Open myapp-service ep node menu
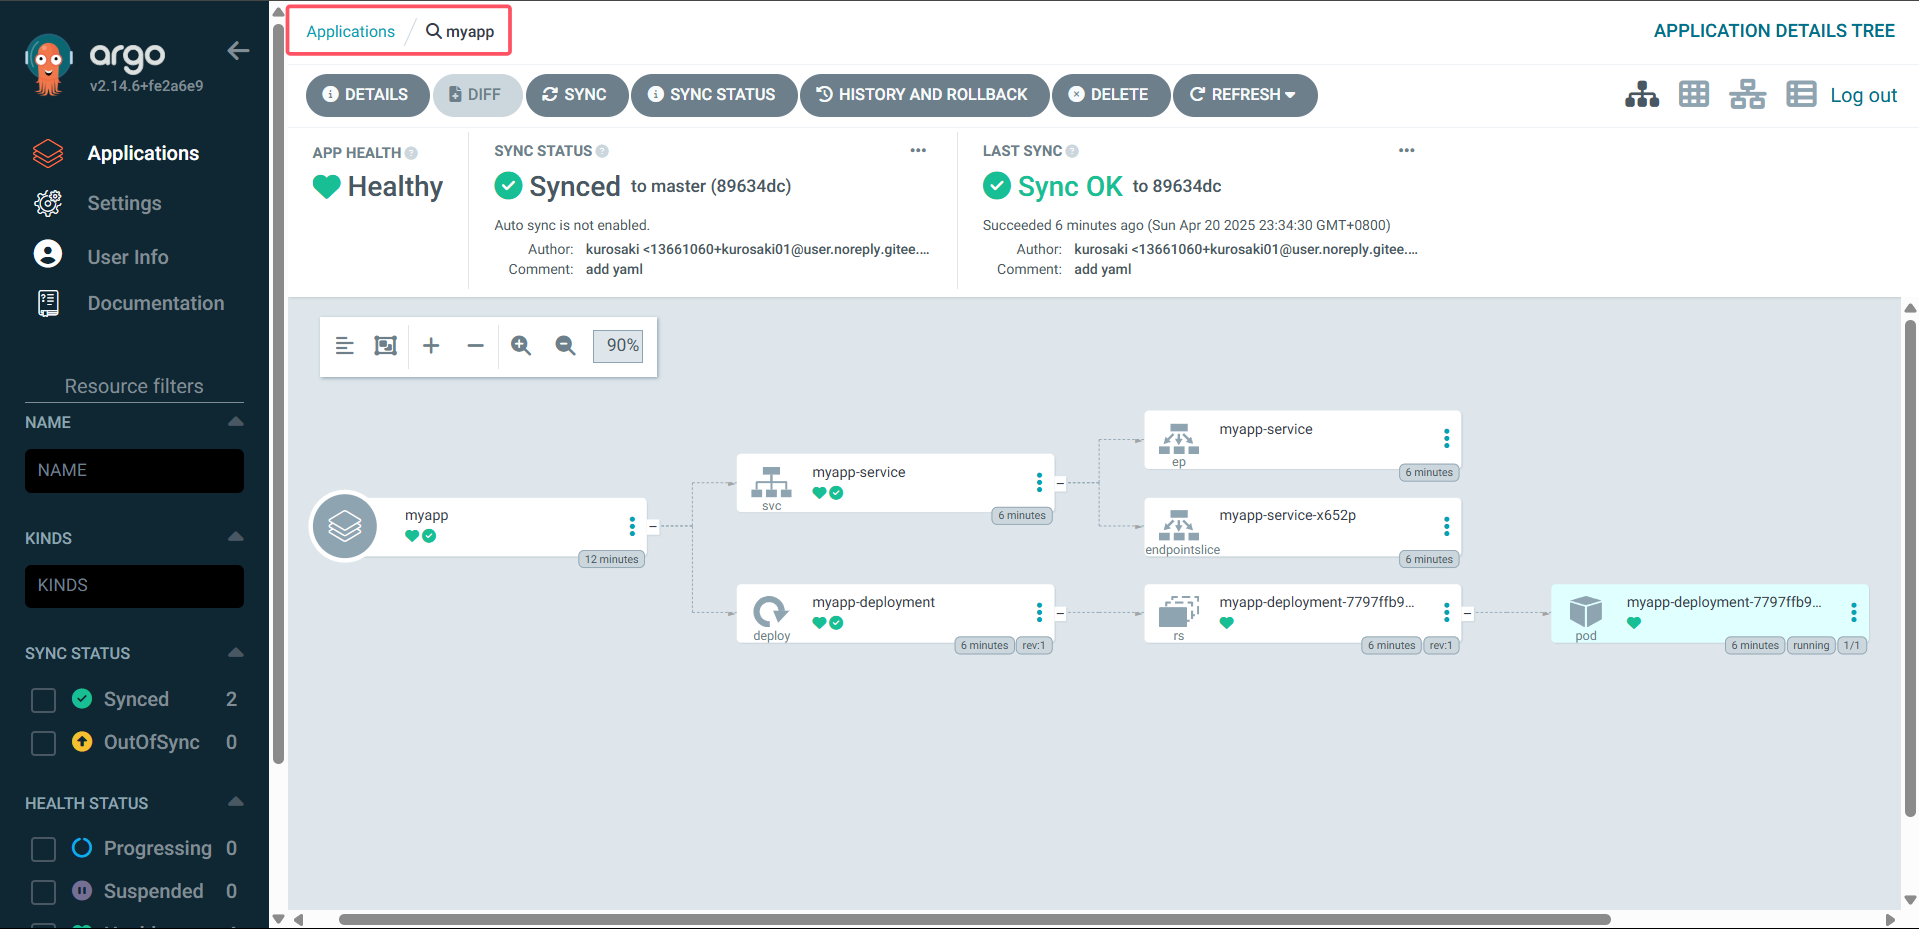This screenshot has height=929, width=1919. [1446, 438]
